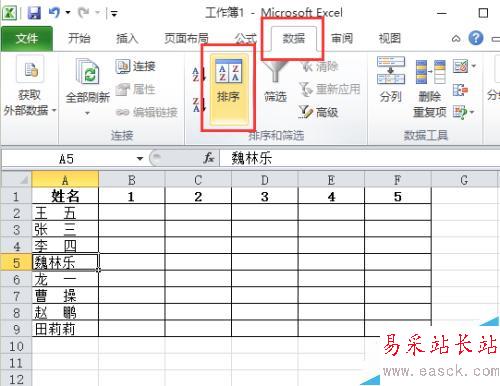The image size is (500, 386).
Task: Open the Undo history dropdown arrow
Action: tap(68, 13)
